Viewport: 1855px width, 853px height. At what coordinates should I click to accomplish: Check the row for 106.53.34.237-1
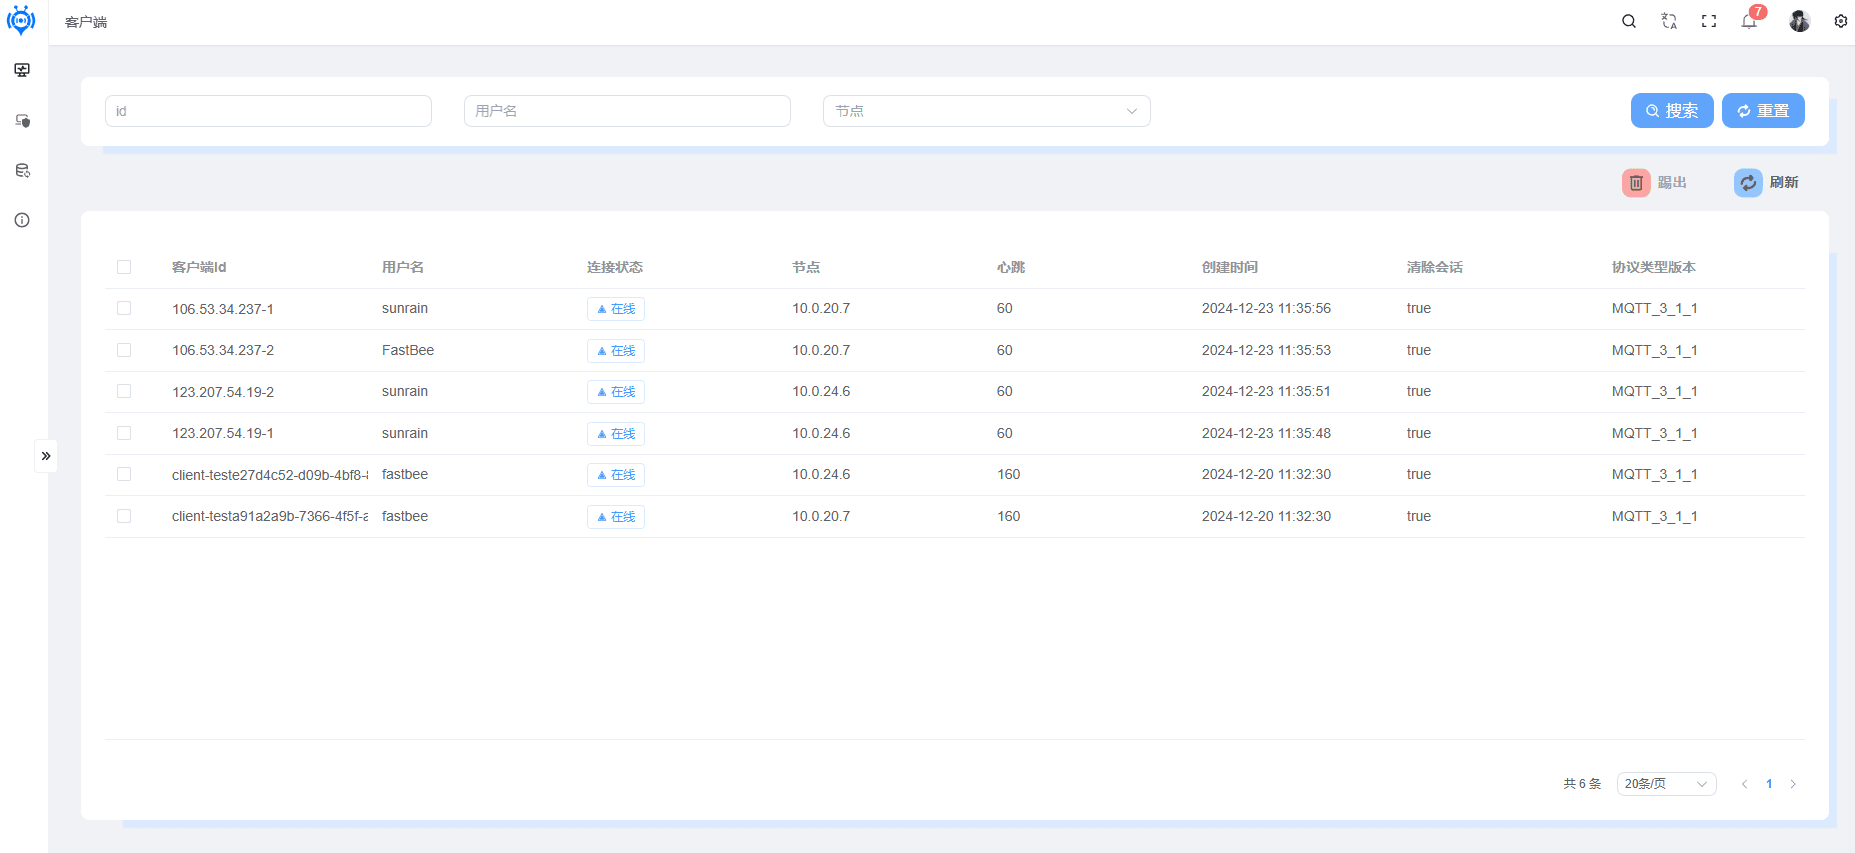(x=124, y=308)
